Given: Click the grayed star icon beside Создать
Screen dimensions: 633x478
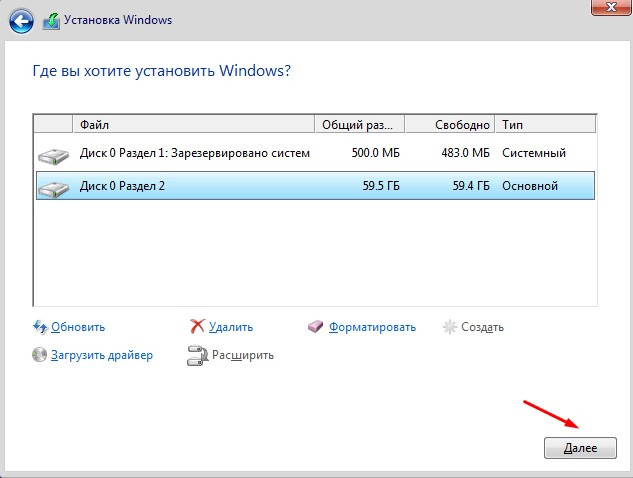Looking at the screenshot, I should (x=449, y=327).
